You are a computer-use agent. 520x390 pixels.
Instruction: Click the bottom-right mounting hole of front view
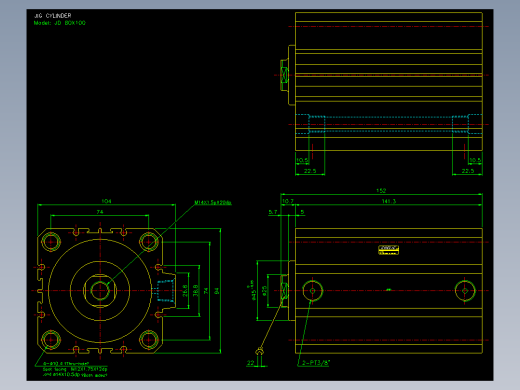tap(149, 340)
